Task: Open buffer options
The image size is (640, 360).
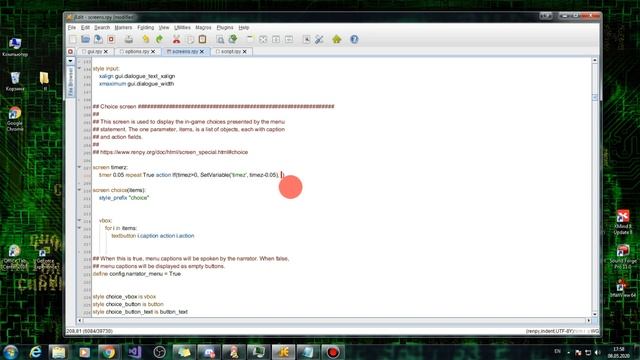Action: [x=307, y=39]
